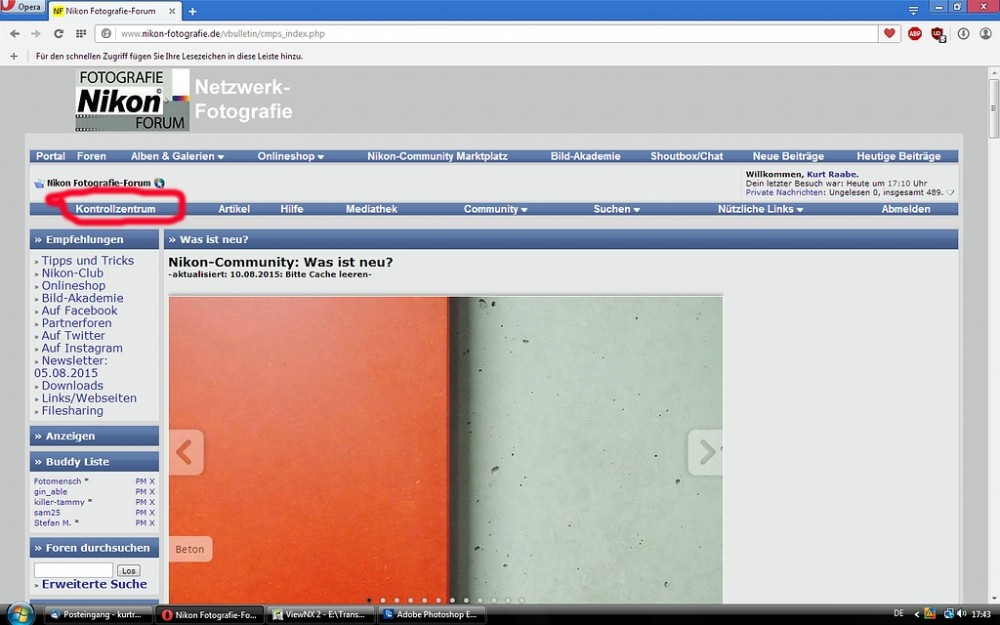Add a bookmark to the bookmarks bar
The width and height of the screenshot is (1000, 625).
[13, 56]
